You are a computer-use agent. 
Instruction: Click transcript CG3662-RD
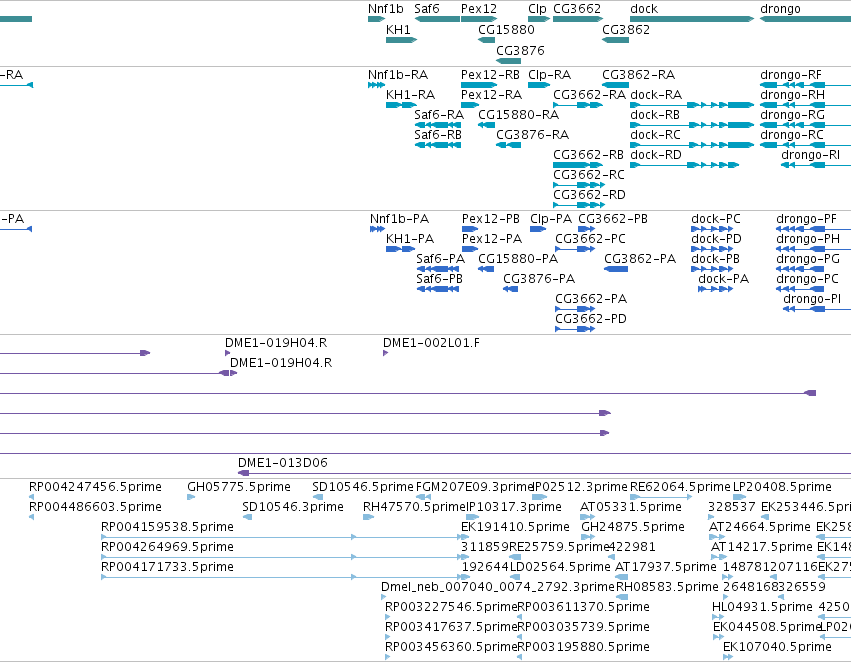tap(589, 195)
